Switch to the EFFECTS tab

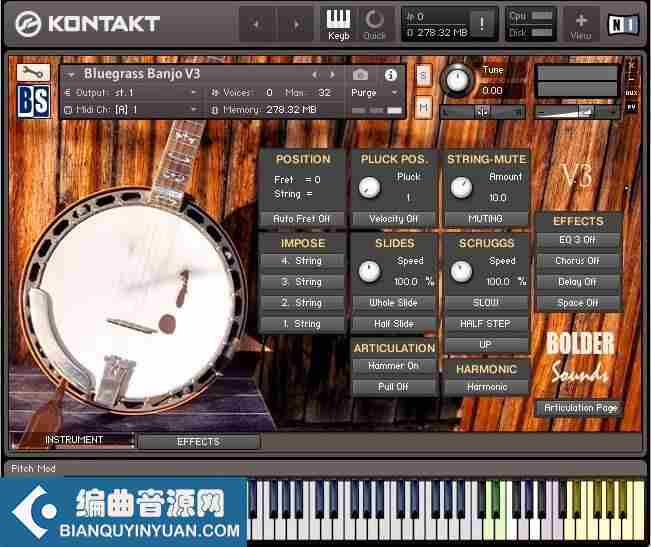click(x=198, y=442)
